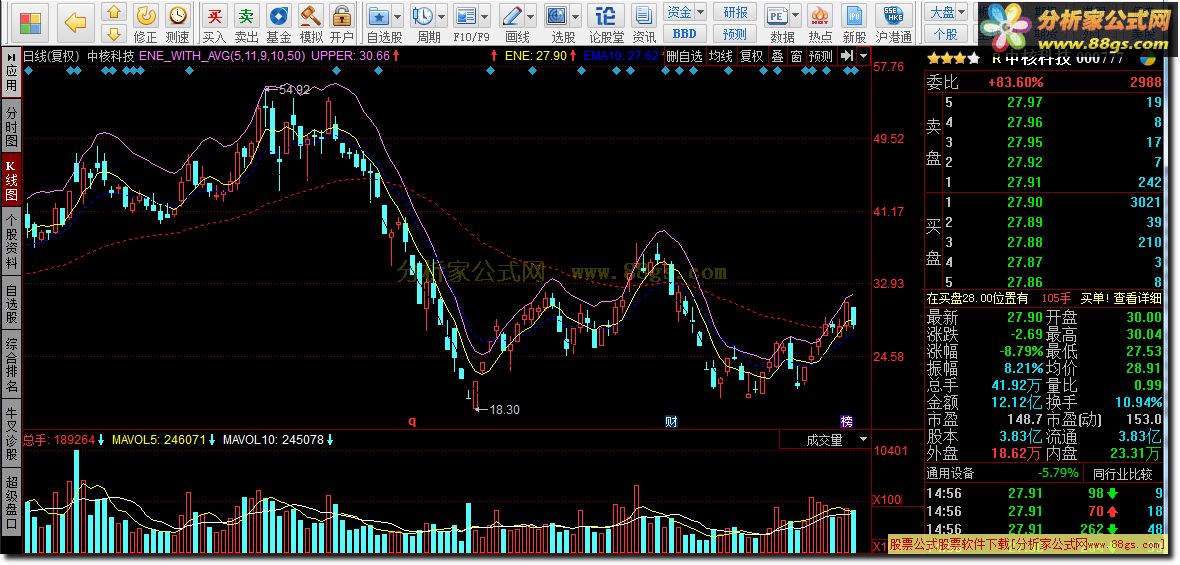Expand the 画线 dropdown arrow
The width and height of the screenshot is (1180, 565).
point(531,15)
